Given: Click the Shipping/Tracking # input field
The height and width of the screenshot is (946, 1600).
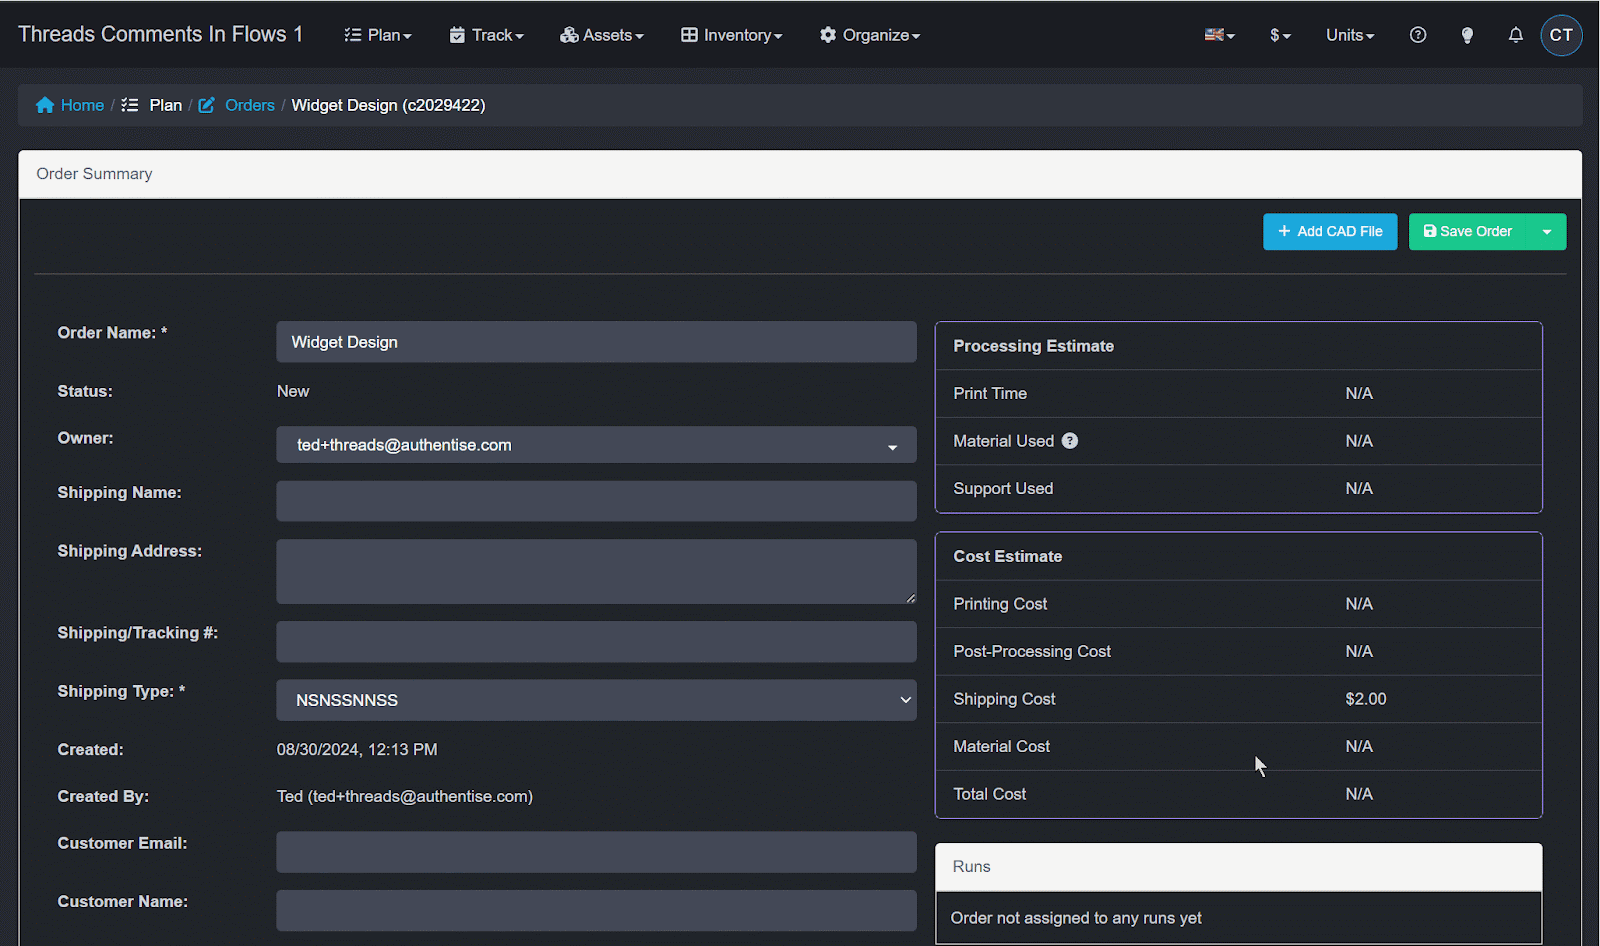Looking at the screenshot, I should tap(596, 642).
